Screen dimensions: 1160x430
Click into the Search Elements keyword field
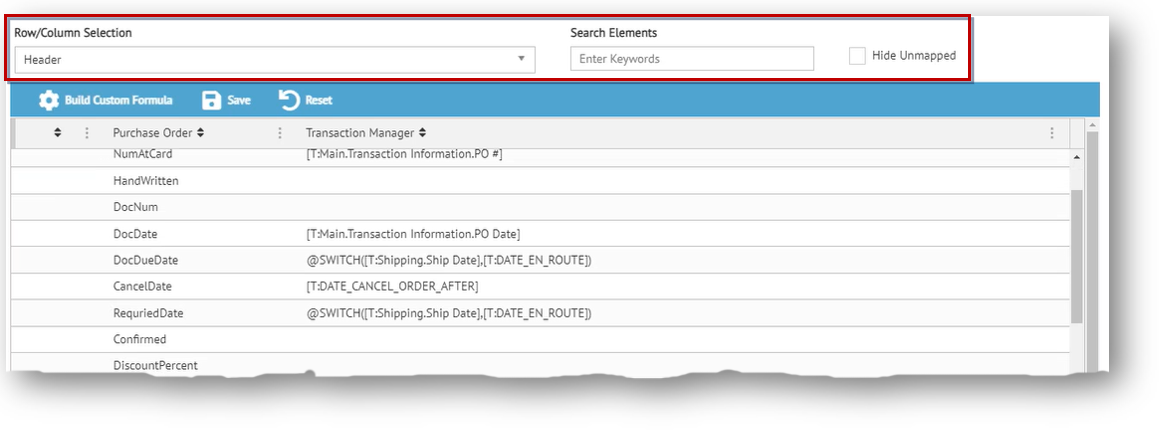click(x=692, y=59)
